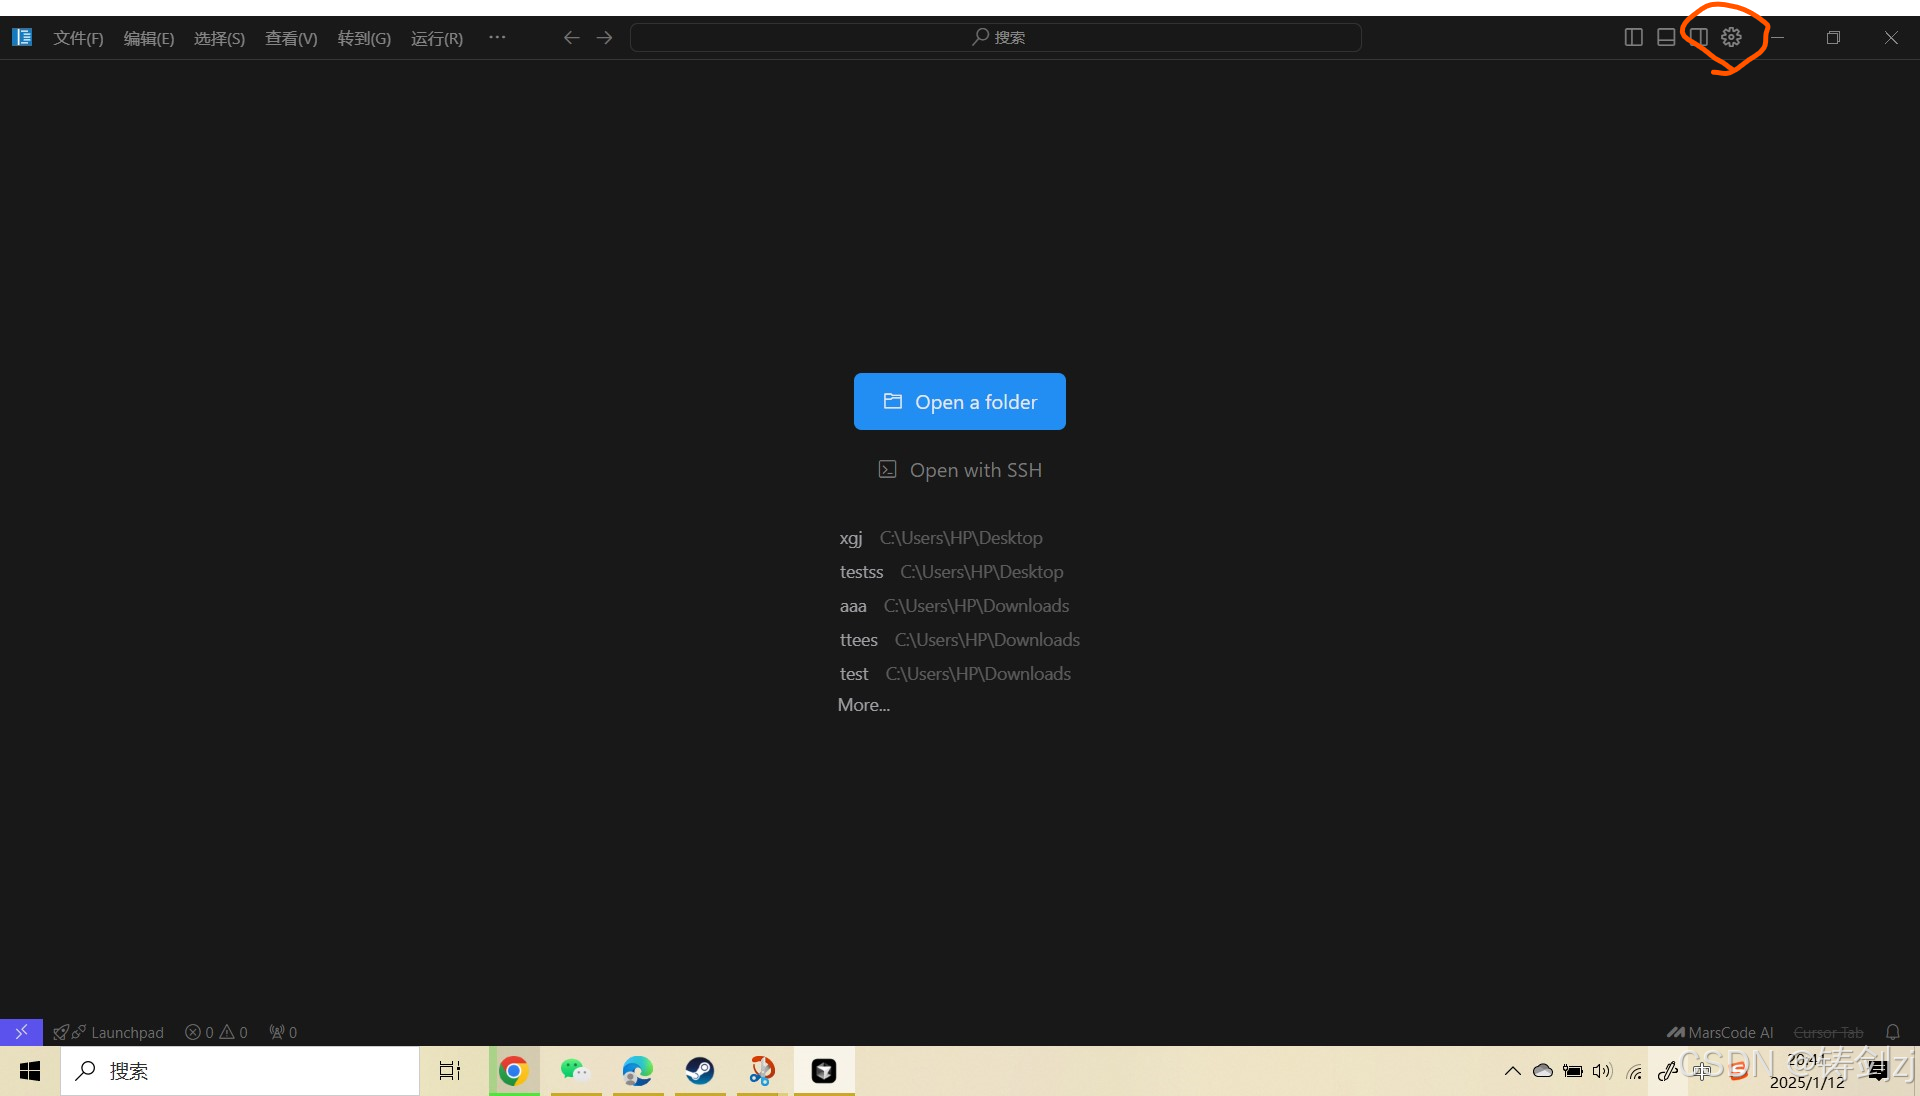Open notifications bell icon

tap(1892, 1032)
